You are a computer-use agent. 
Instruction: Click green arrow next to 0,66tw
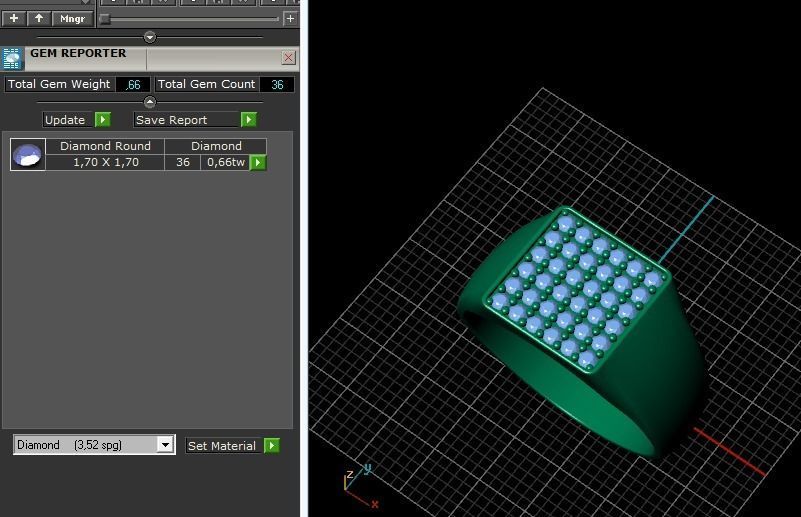[x=258, y=162]
